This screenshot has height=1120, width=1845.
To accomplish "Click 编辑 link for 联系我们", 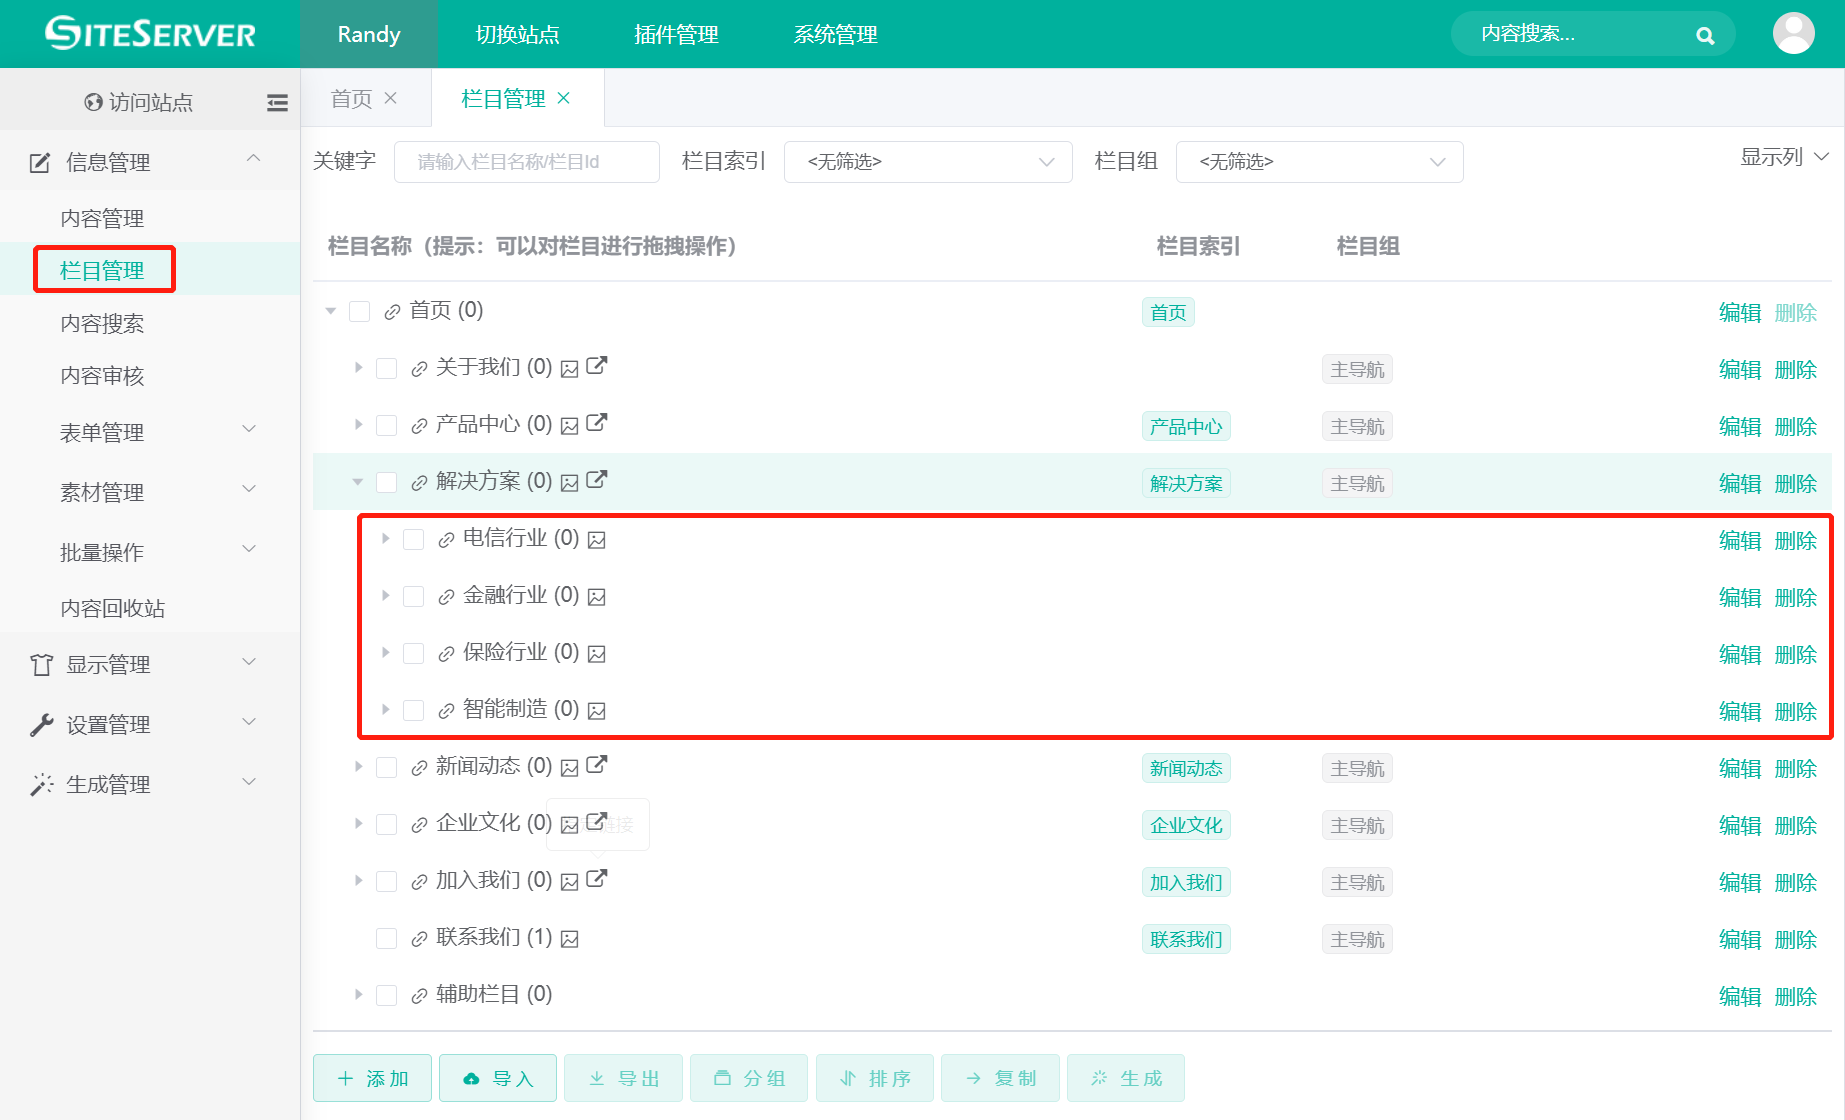I will click(1740, 938).
